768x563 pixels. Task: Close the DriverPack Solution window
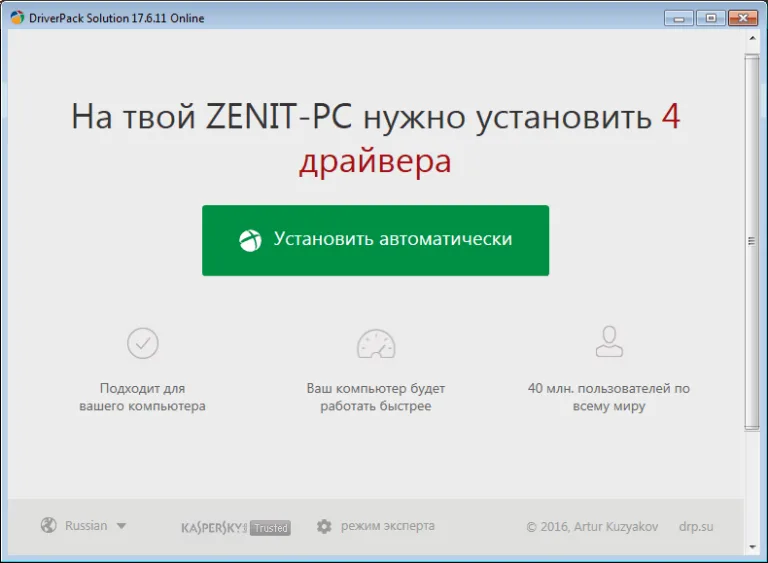(743, 18)
